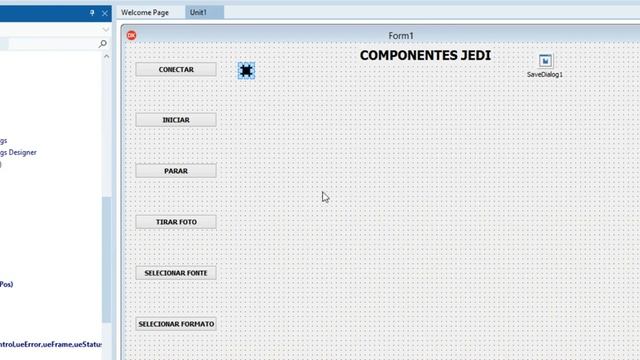Image resolution: width=640 pixels, height=360 pixels.
Task: Close the left docked panel
Action: [104, 13]
